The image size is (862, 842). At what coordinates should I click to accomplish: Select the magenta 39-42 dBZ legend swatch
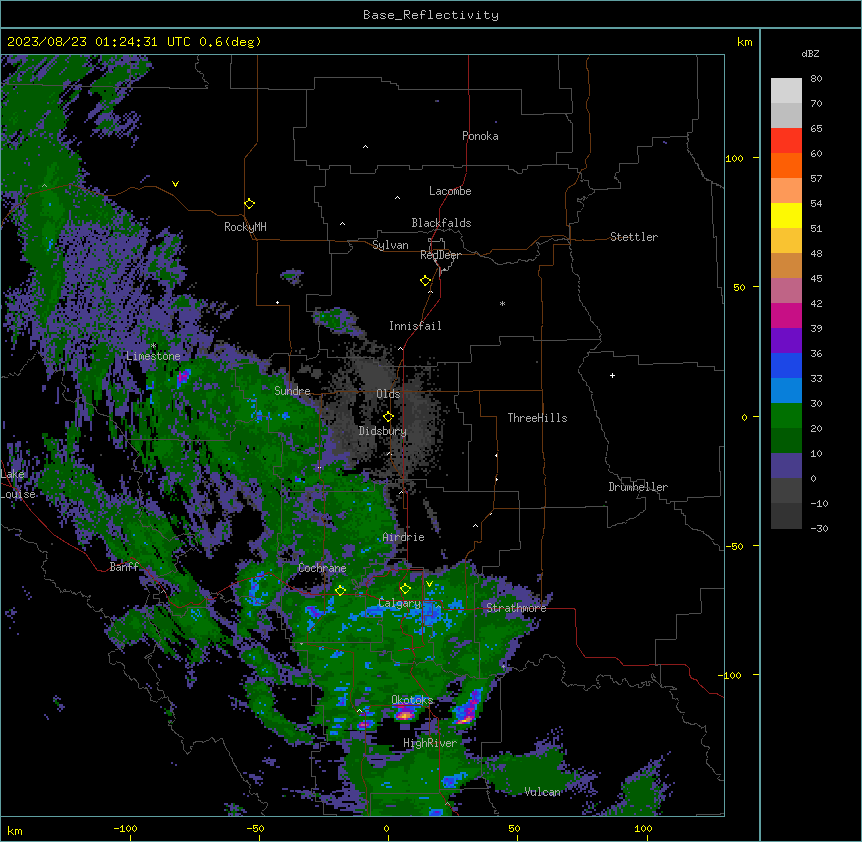(786, 315)
